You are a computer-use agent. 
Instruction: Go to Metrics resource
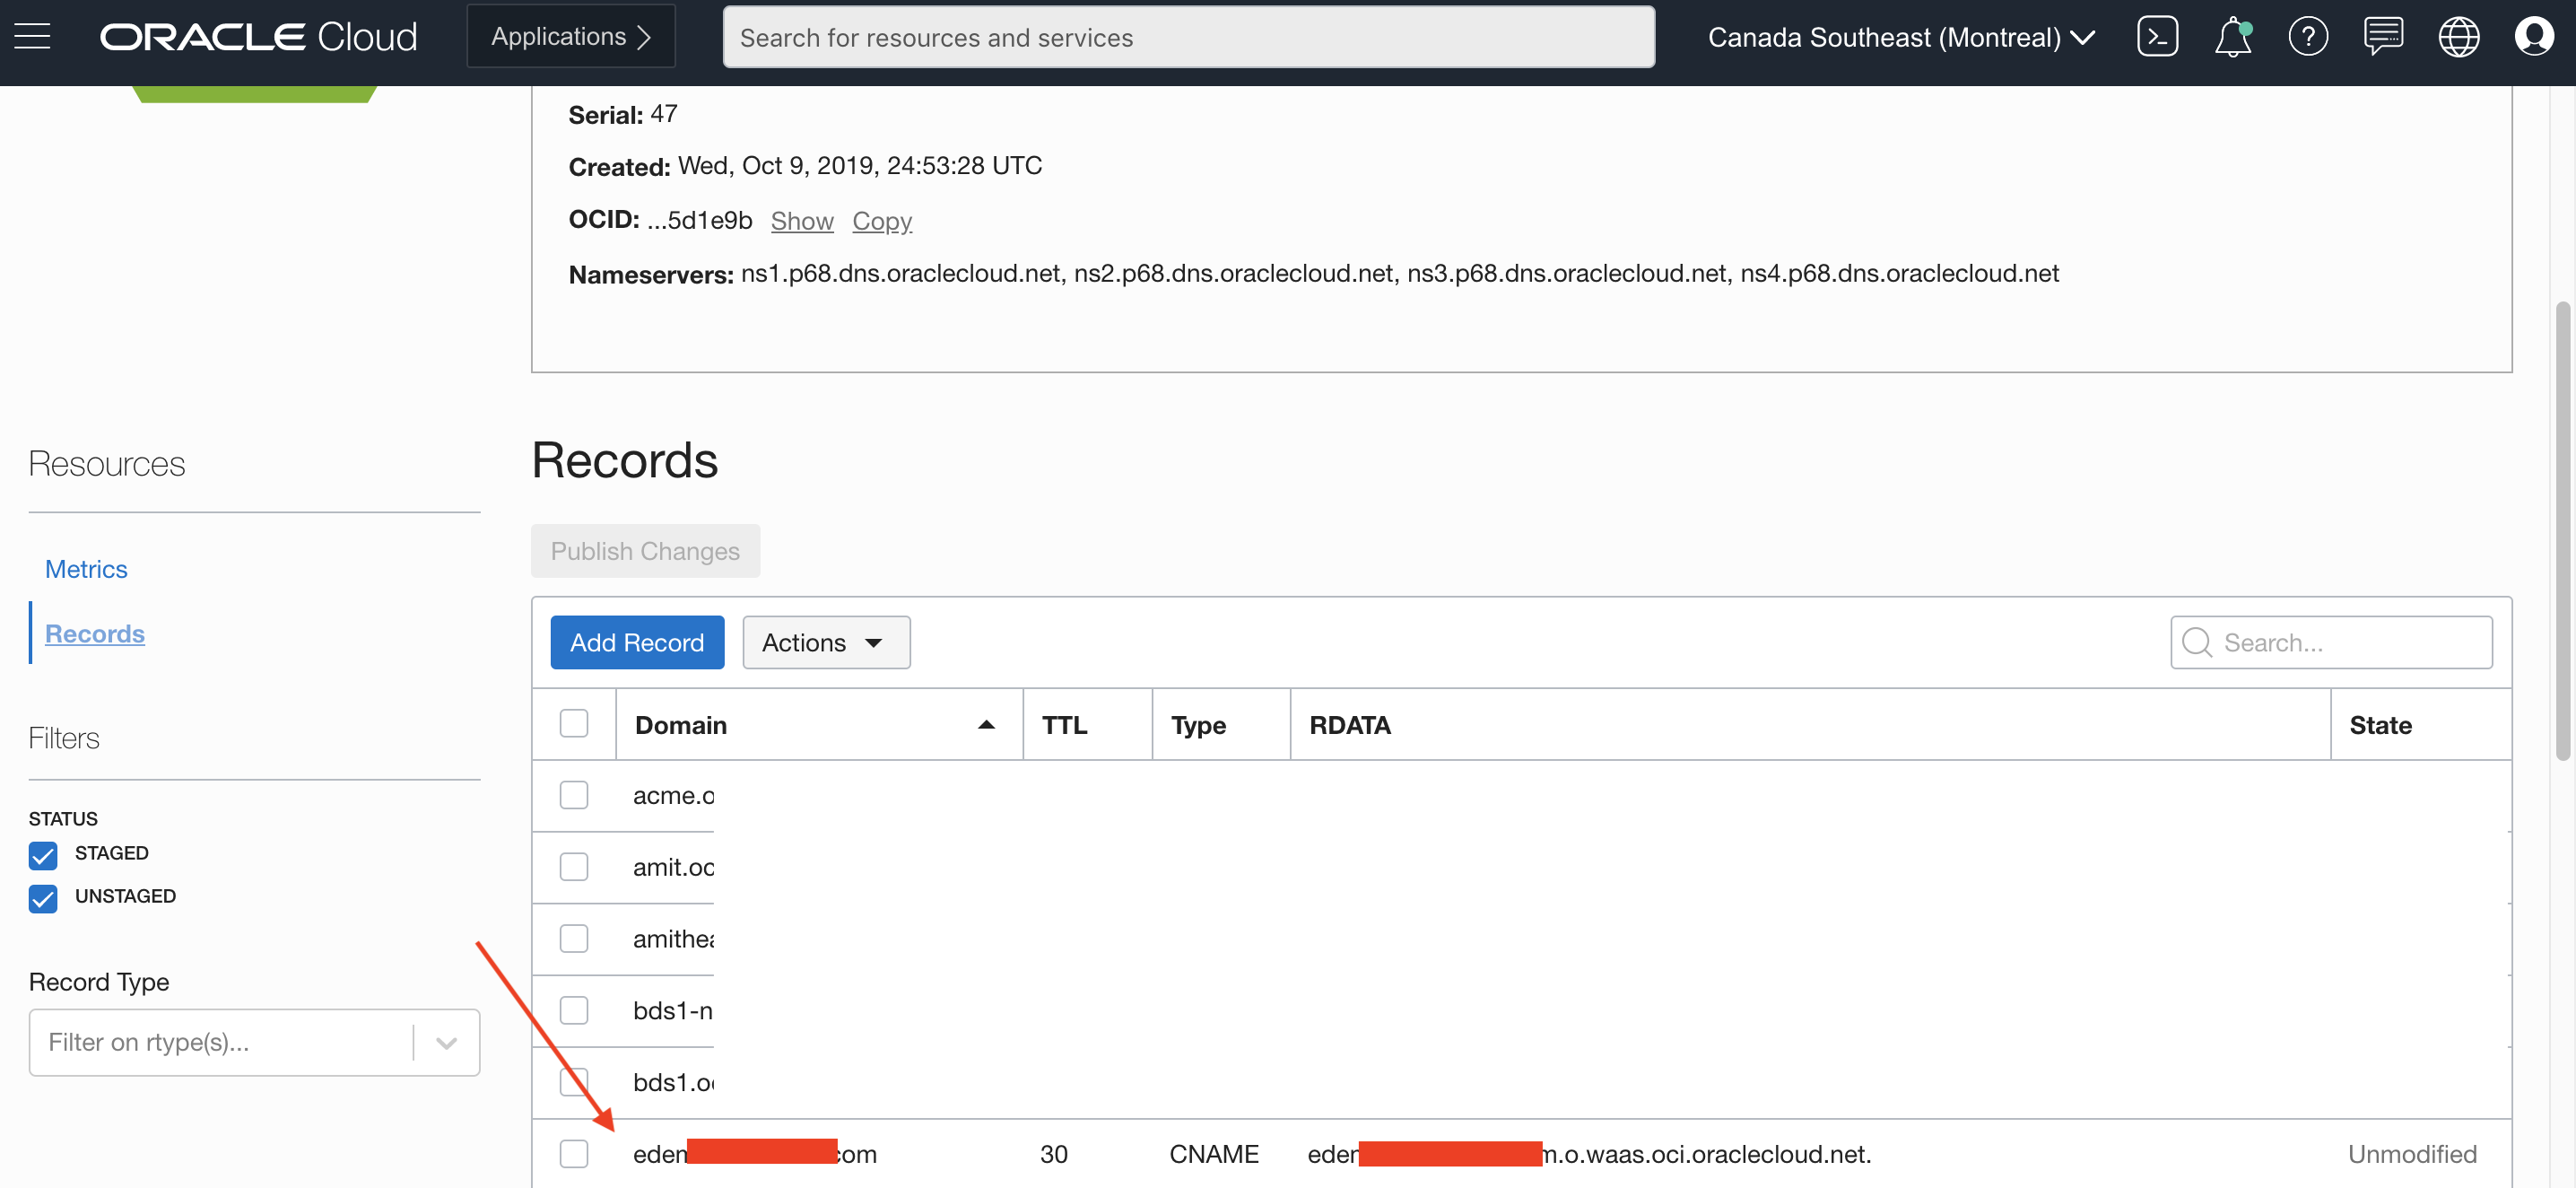86,569
